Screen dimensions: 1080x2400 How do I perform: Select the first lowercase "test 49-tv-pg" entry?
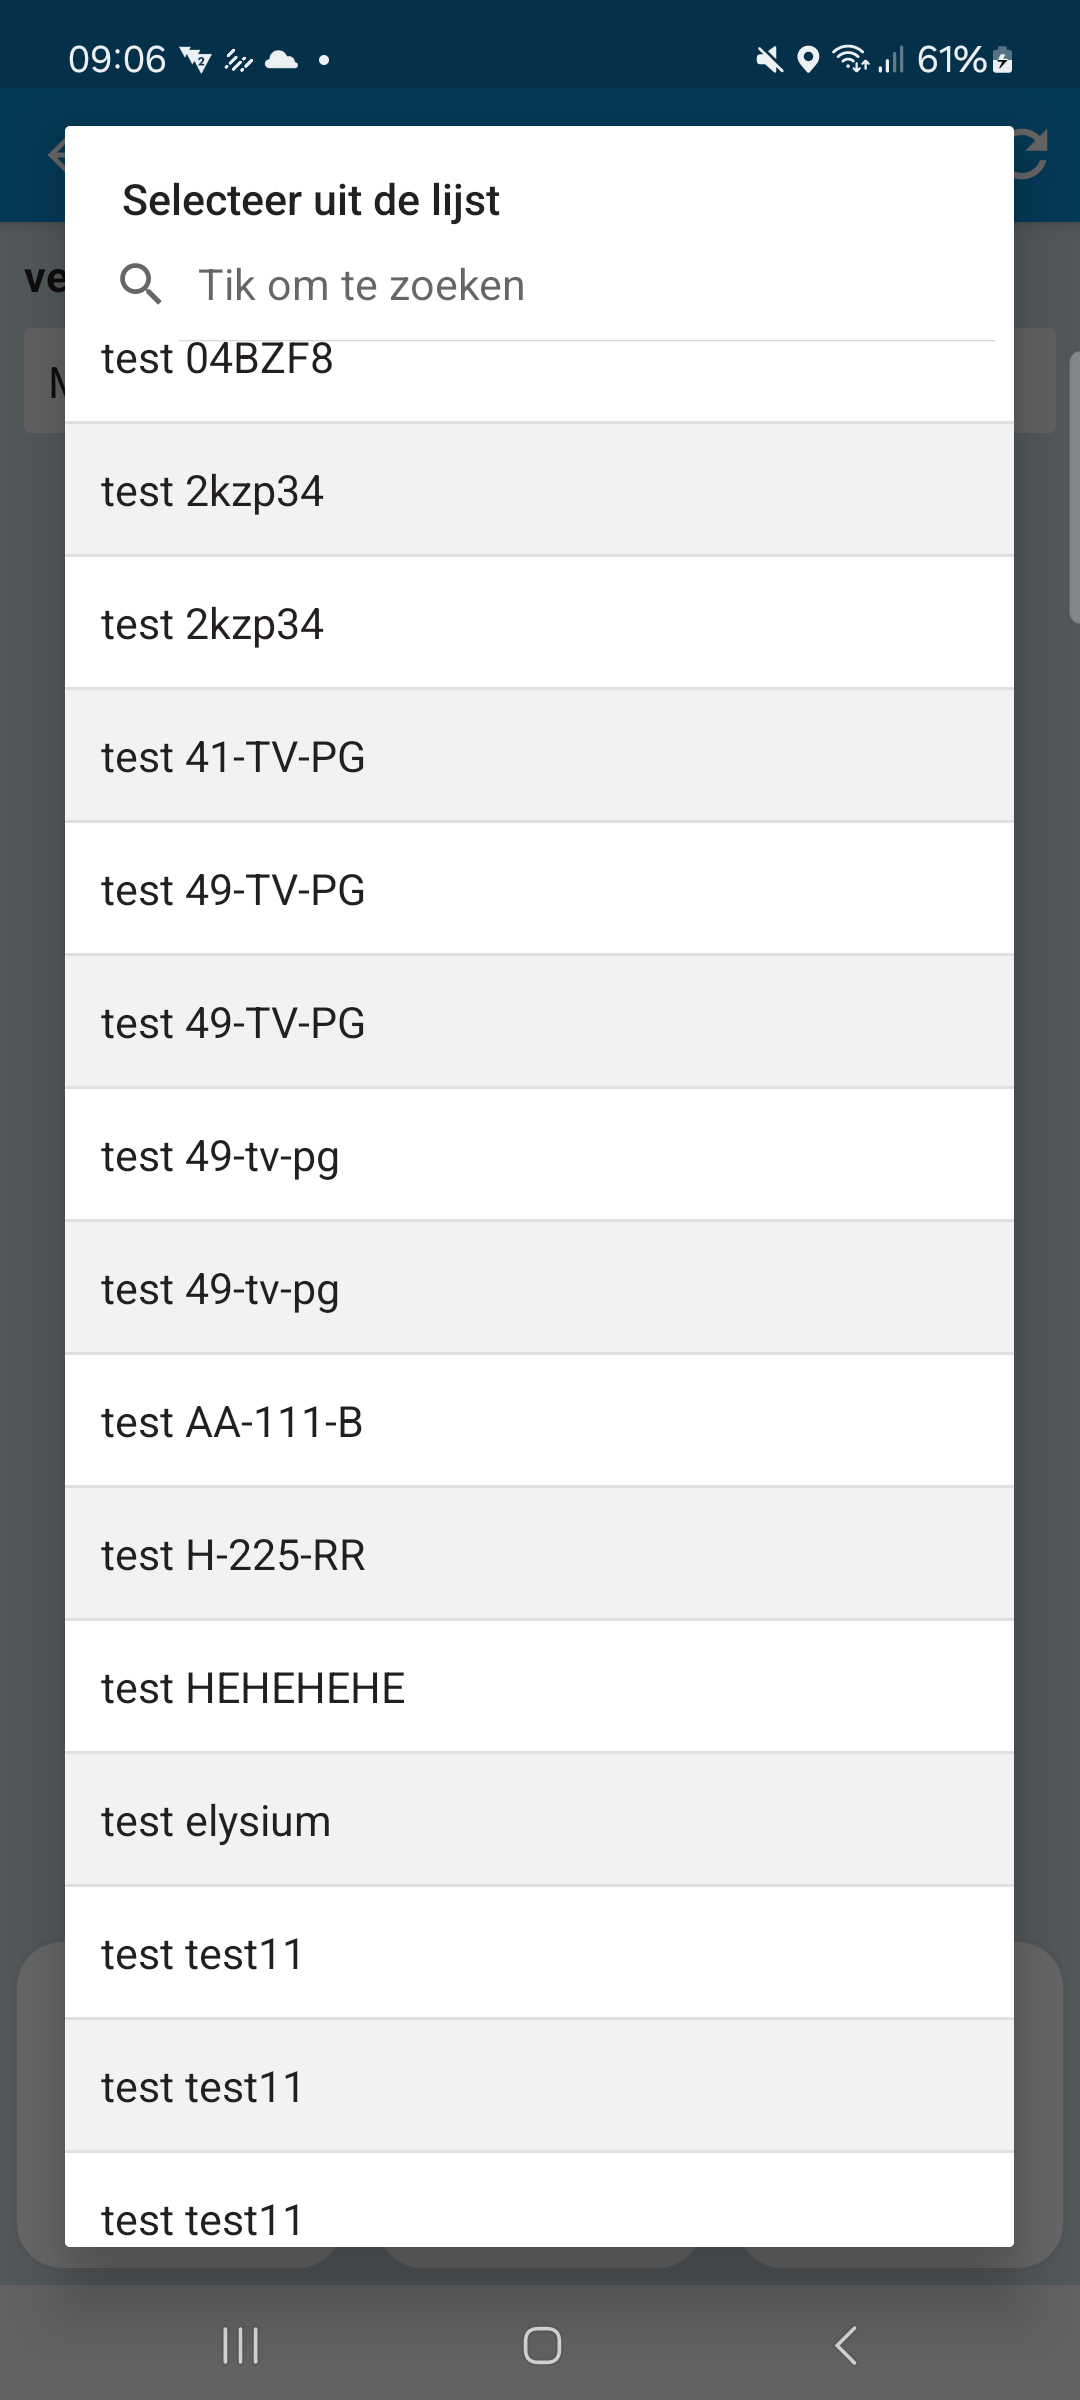pyautogui.click(x=540, y=1156)
